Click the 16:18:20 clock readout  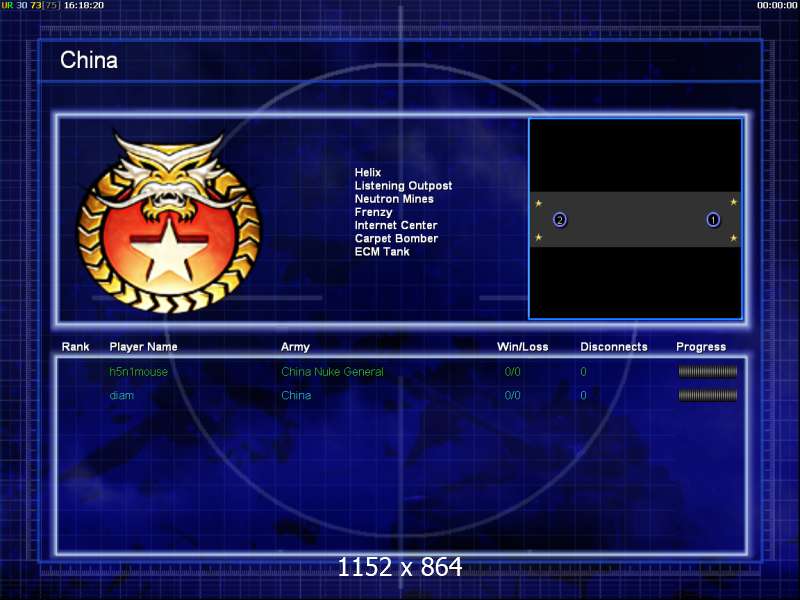(84, 5)
